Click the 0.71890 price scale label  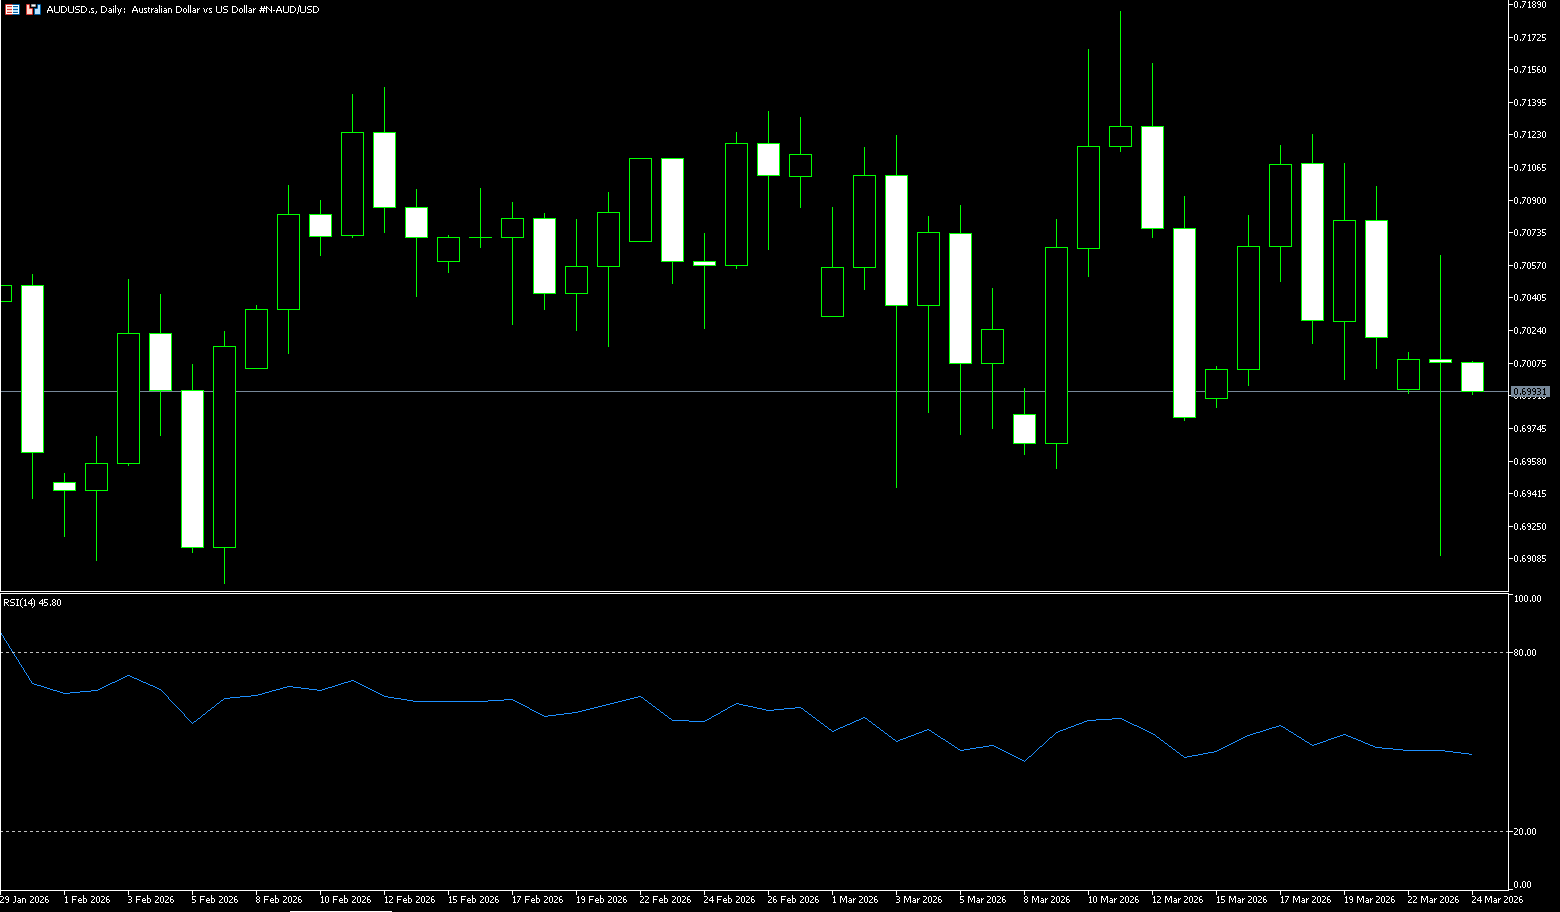point(1531,5)
